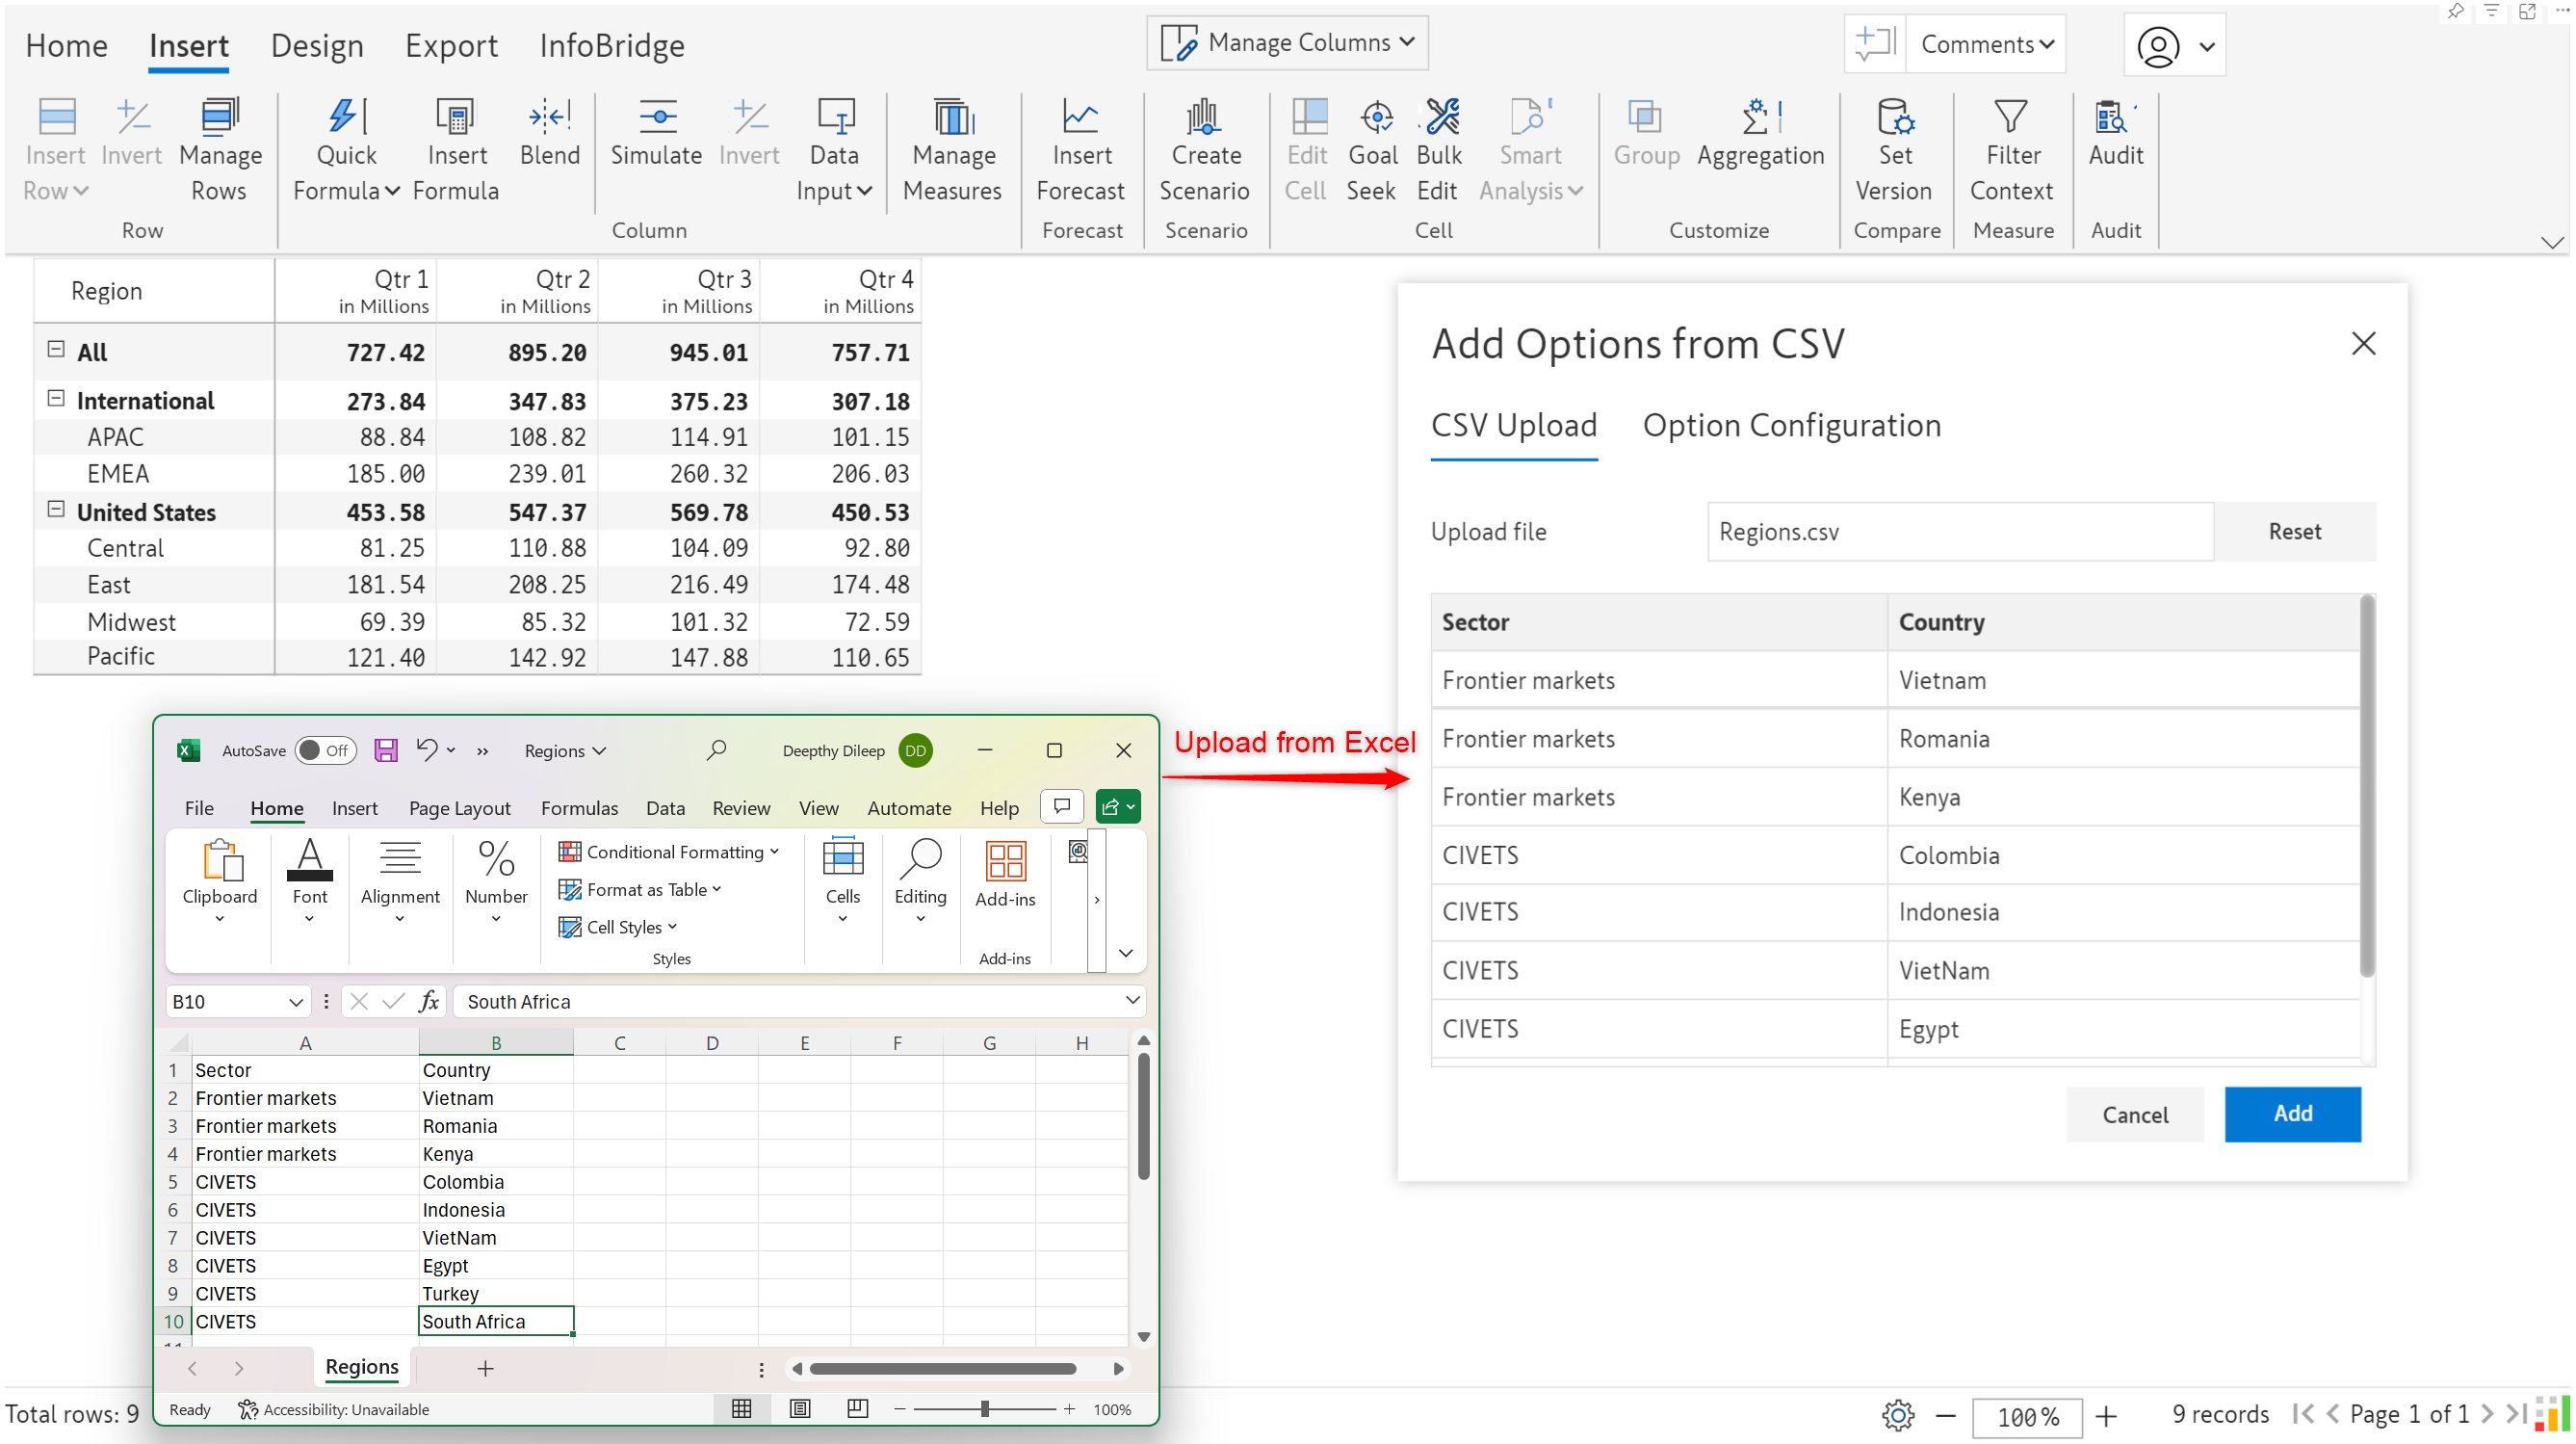Launch the Goal Seek tool
The image size is (2576, 1444).
[1372, 150]
